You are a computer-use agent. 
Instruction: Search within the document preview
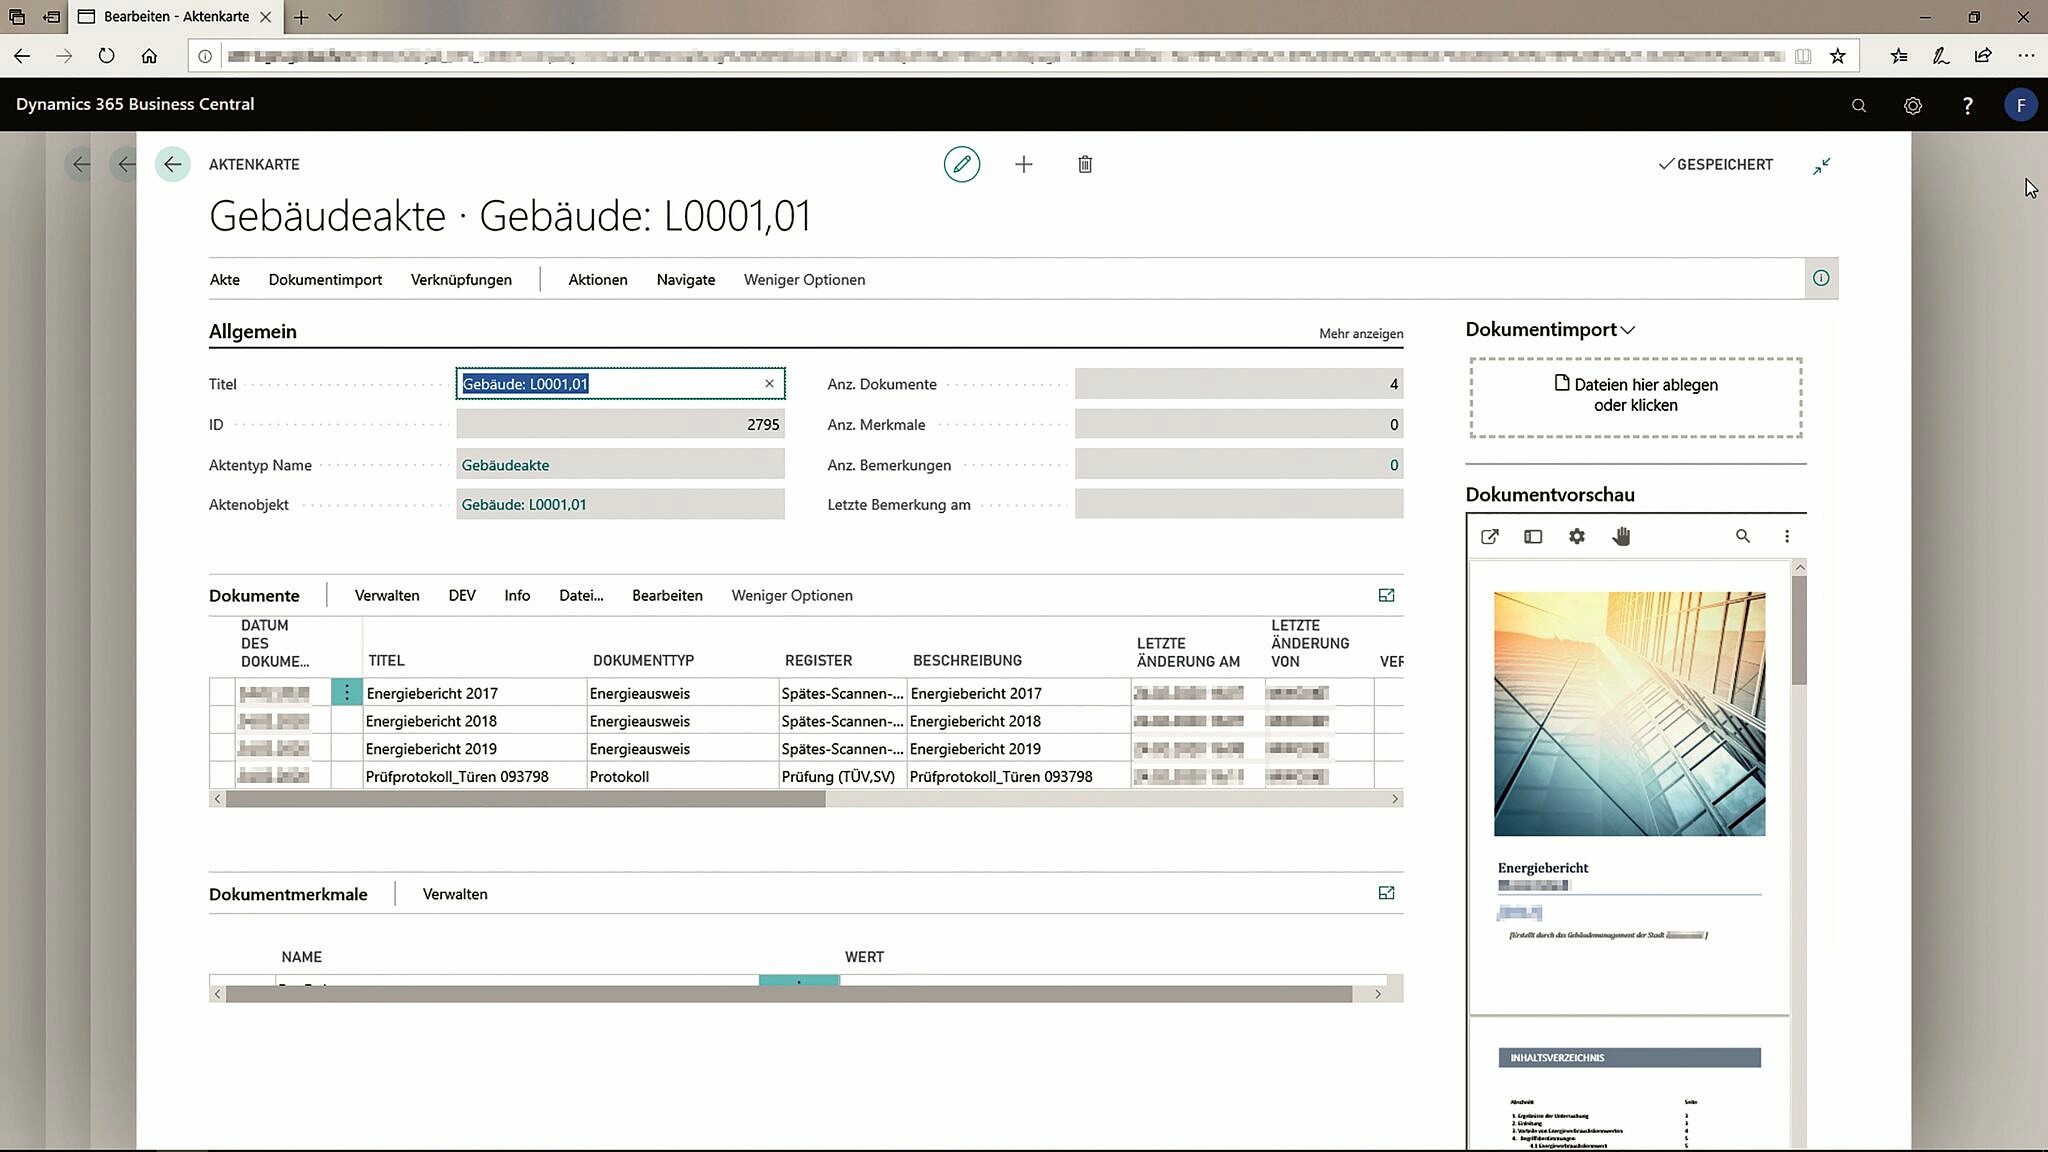[1743, 537]
